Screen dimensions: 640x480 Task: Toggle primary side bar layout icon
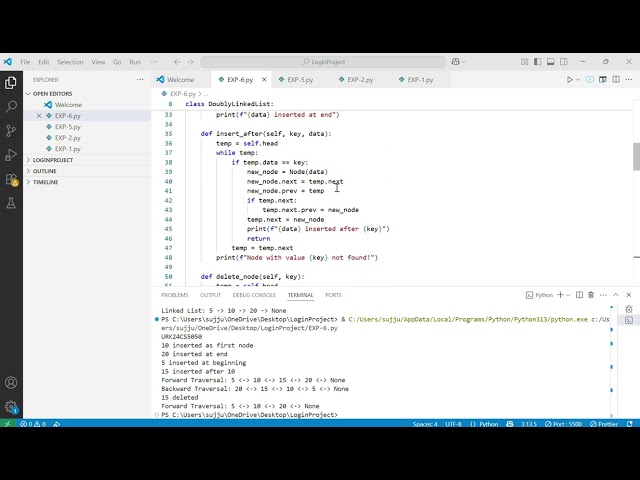pos(538,62)
